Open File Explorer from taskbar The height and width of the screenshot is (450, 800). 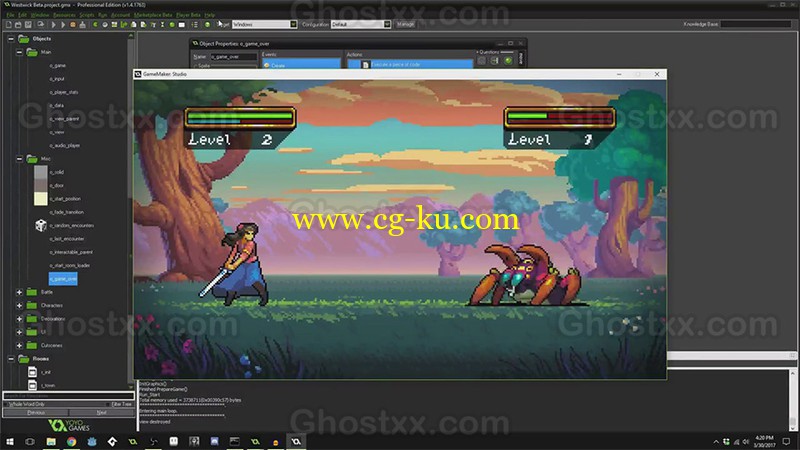coord(51,442)
